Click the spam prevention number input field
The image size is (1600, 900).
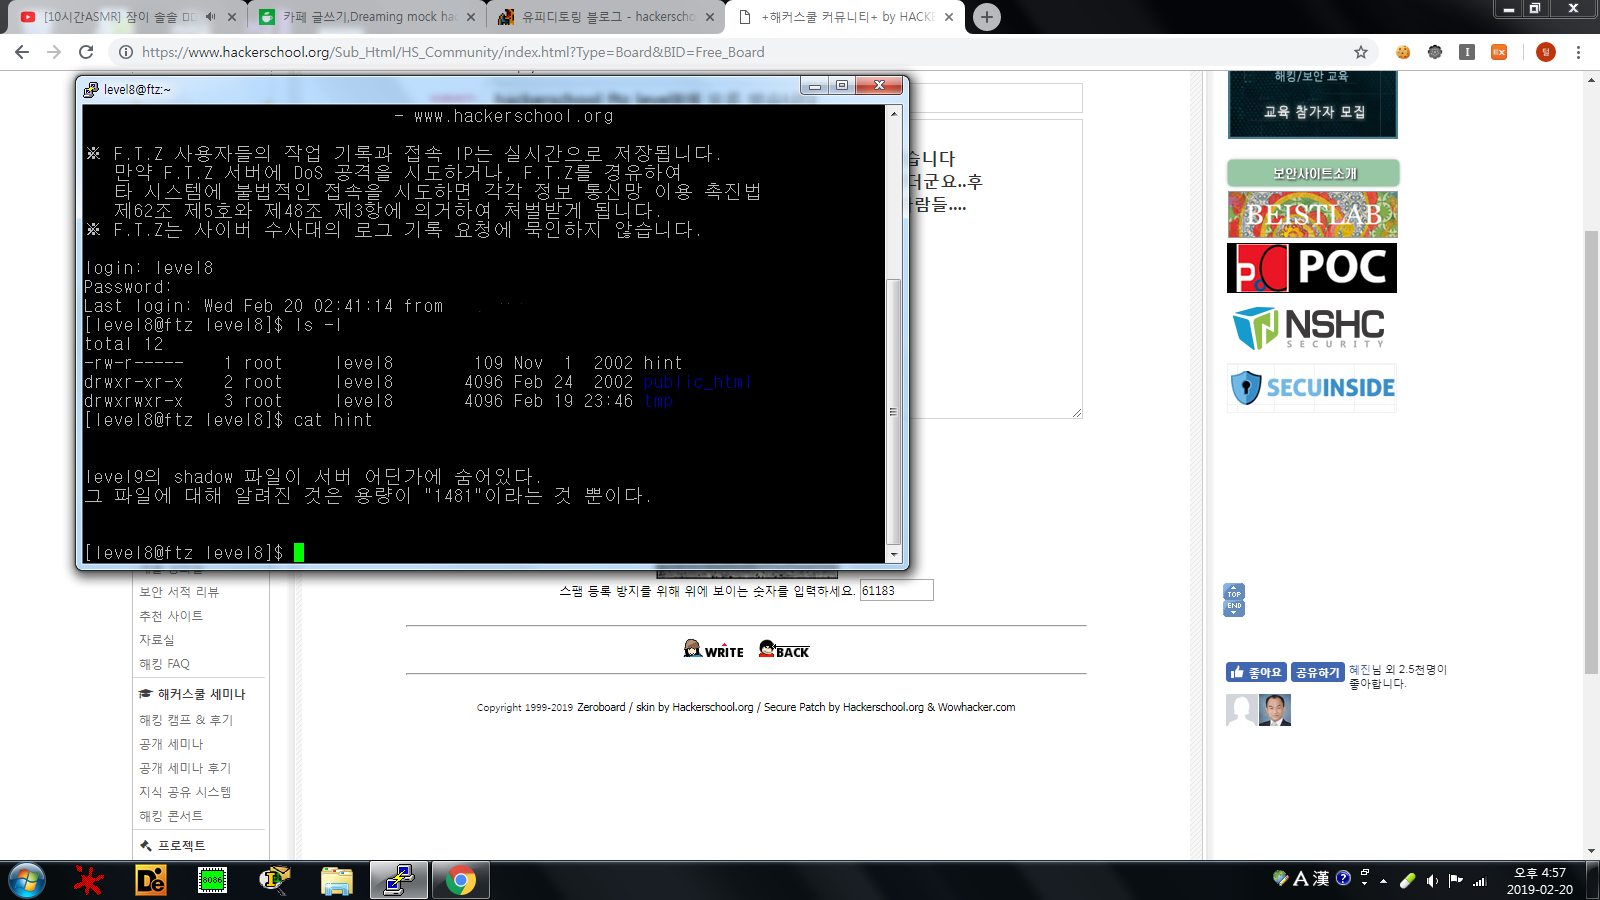896,591
